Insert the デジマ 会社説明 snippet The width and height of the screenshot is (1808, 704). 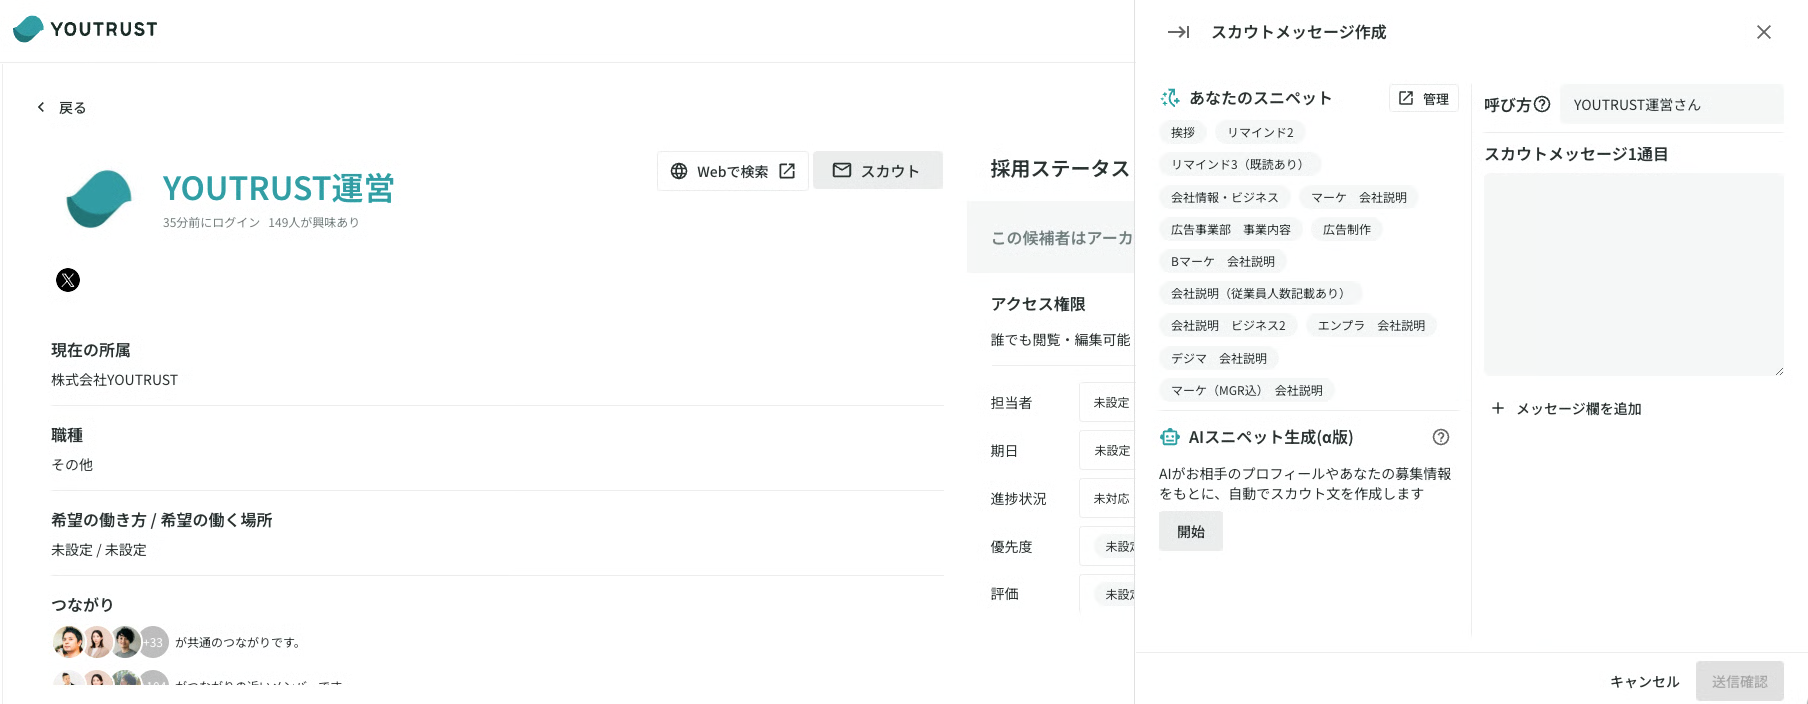(x=1219, y=358)
